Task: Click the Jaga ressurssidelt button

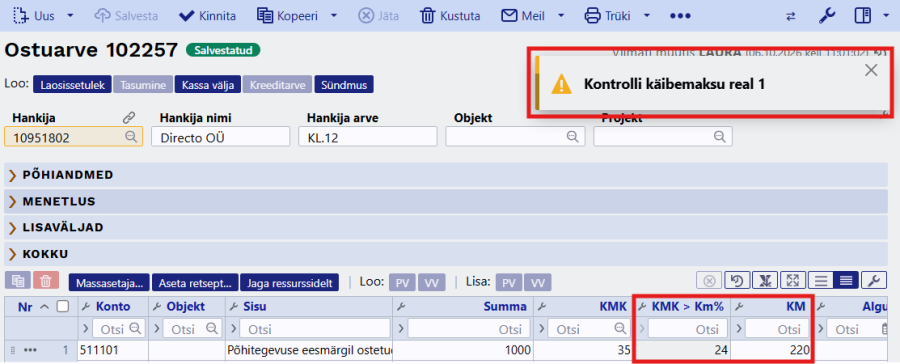Action: (x=289, y=282)
